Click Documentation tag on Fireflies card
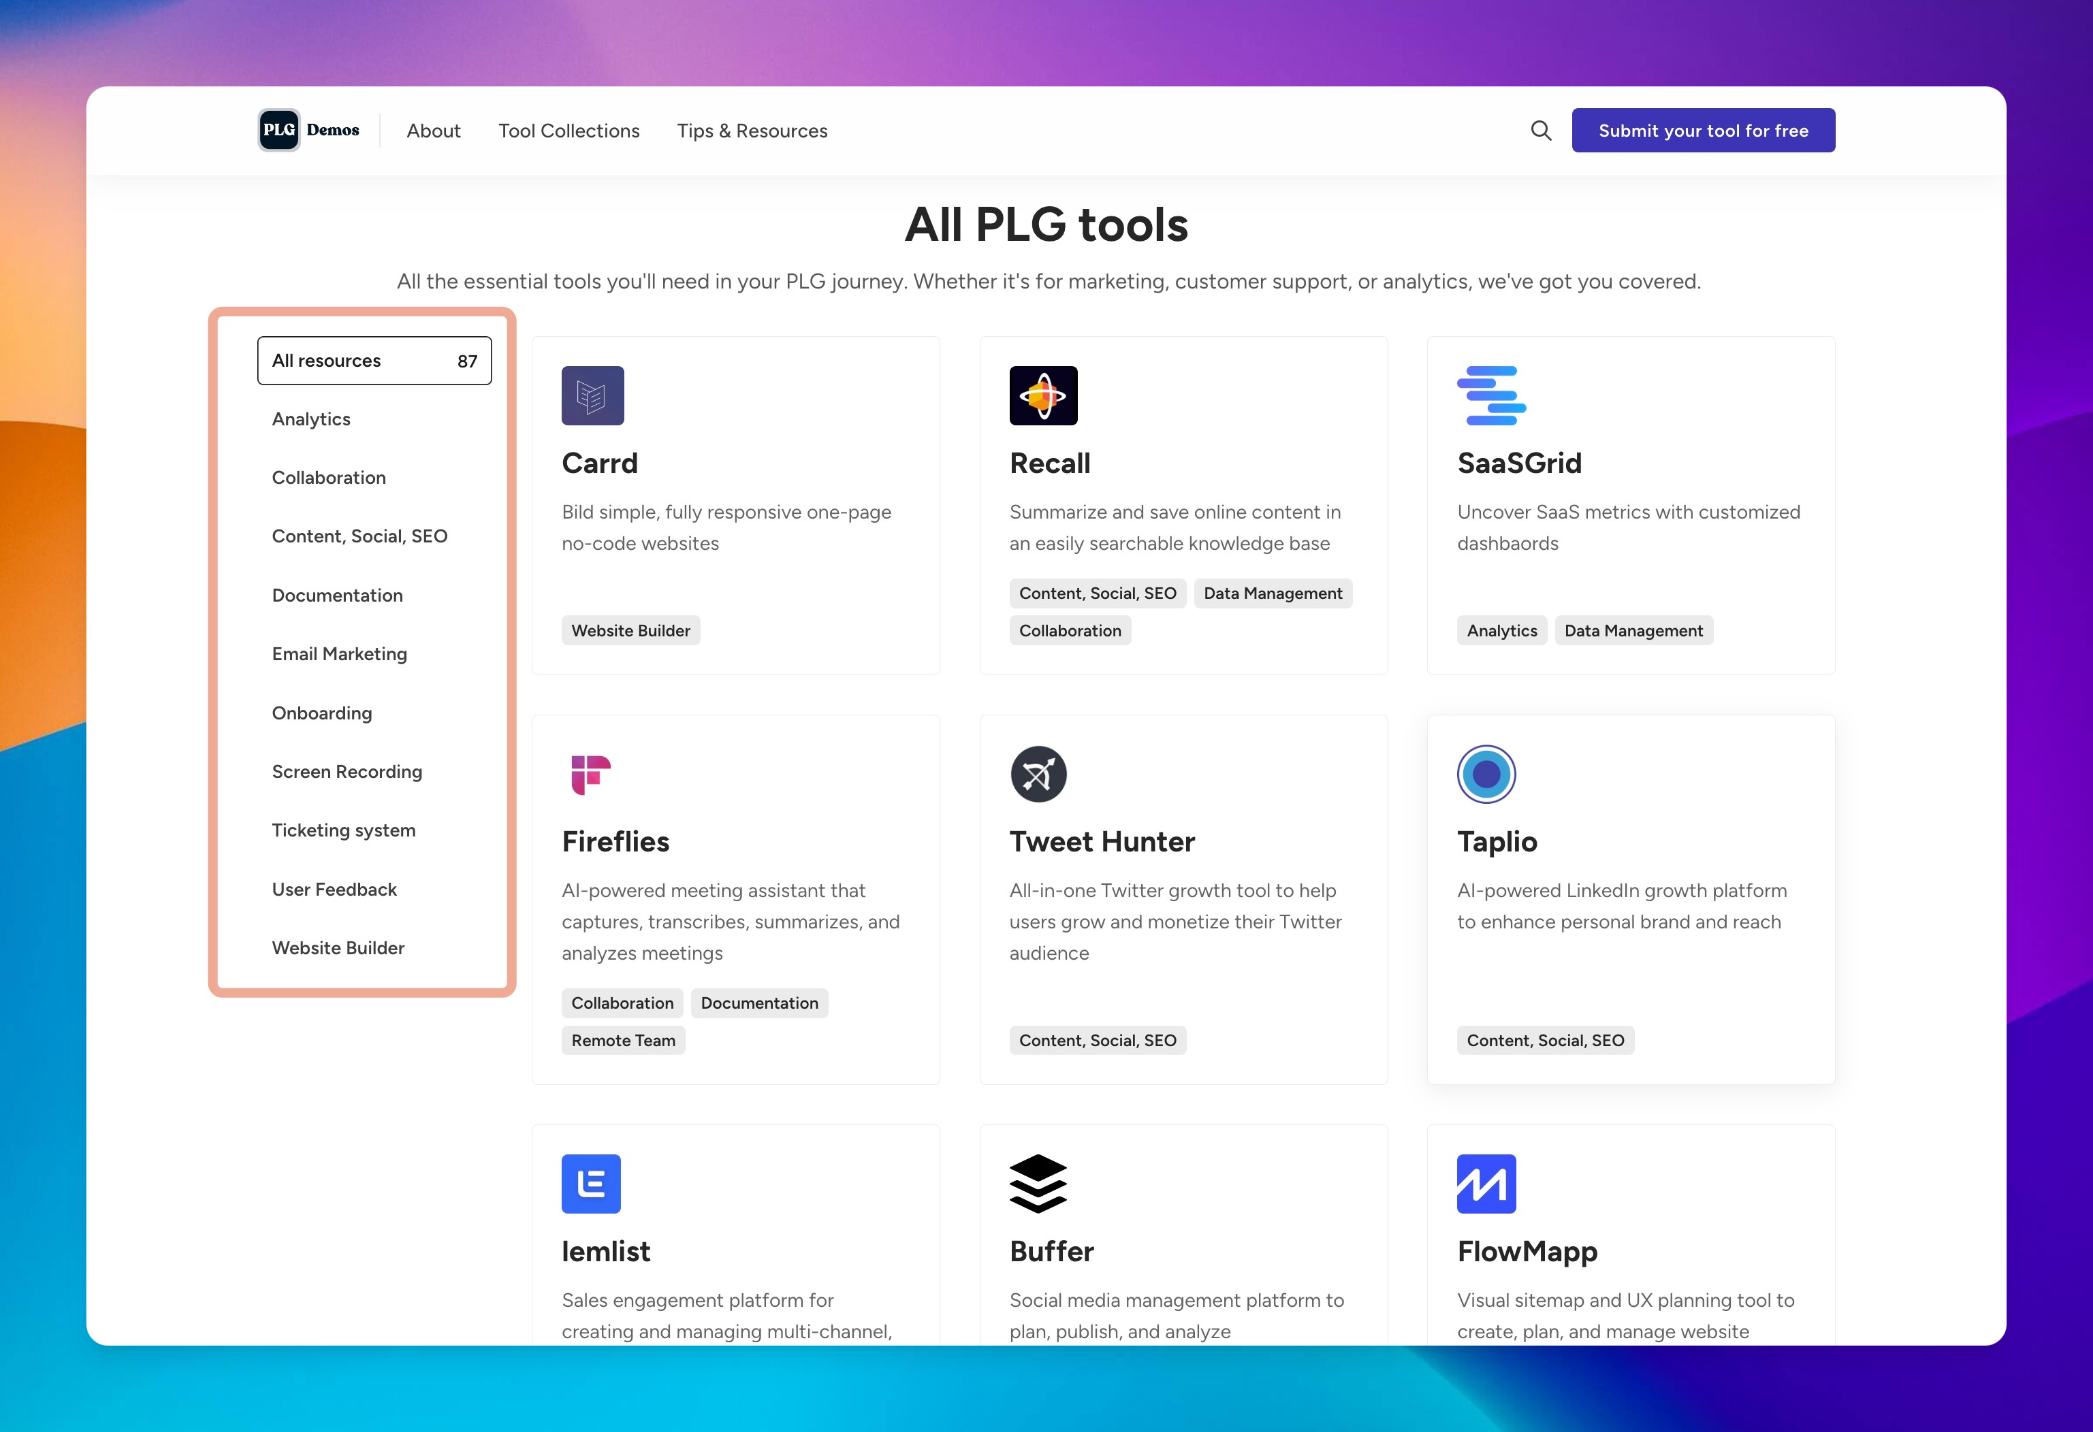Viewport: 2093px width, 1432px height. coord(759,1003)
